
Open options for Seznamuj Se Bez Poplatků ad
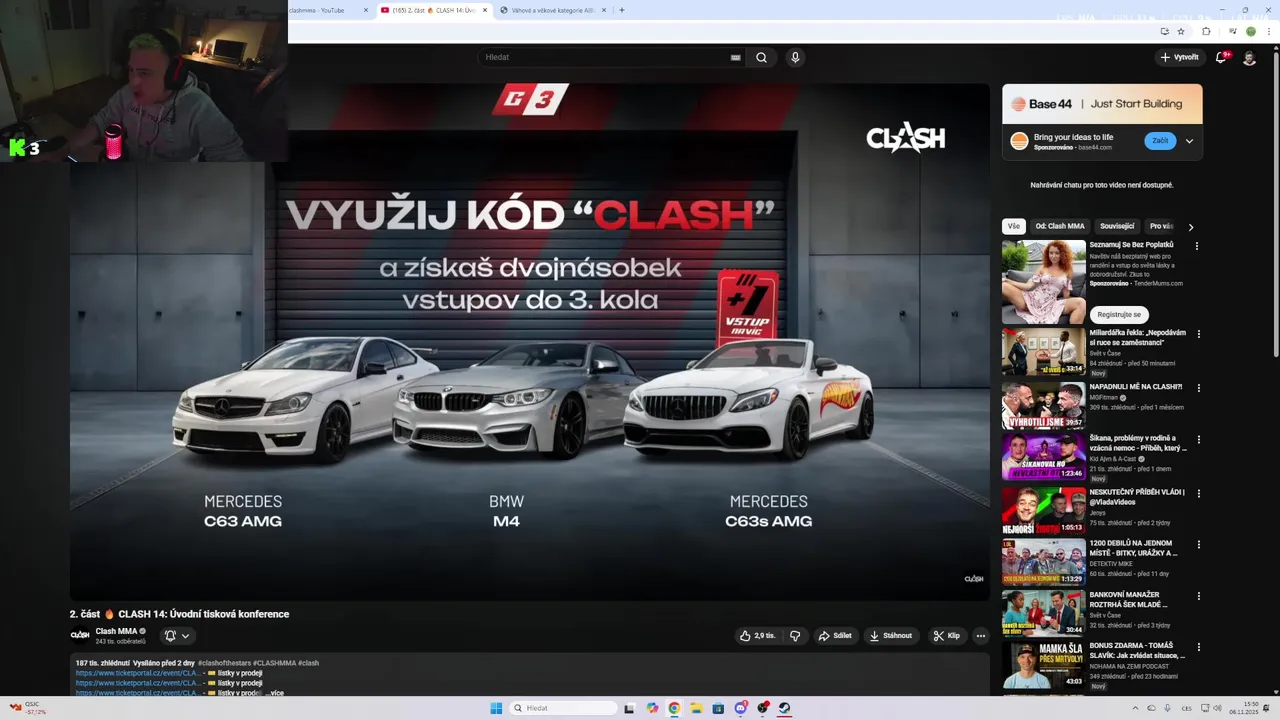click(x=1197, y=246)
